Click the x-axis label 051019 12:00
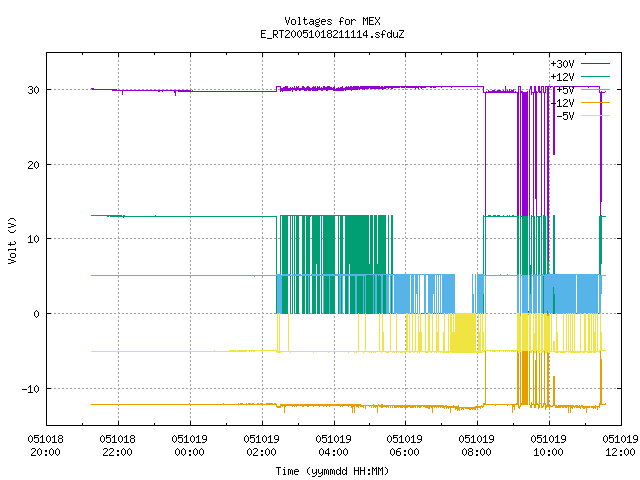 coord(620,446)
